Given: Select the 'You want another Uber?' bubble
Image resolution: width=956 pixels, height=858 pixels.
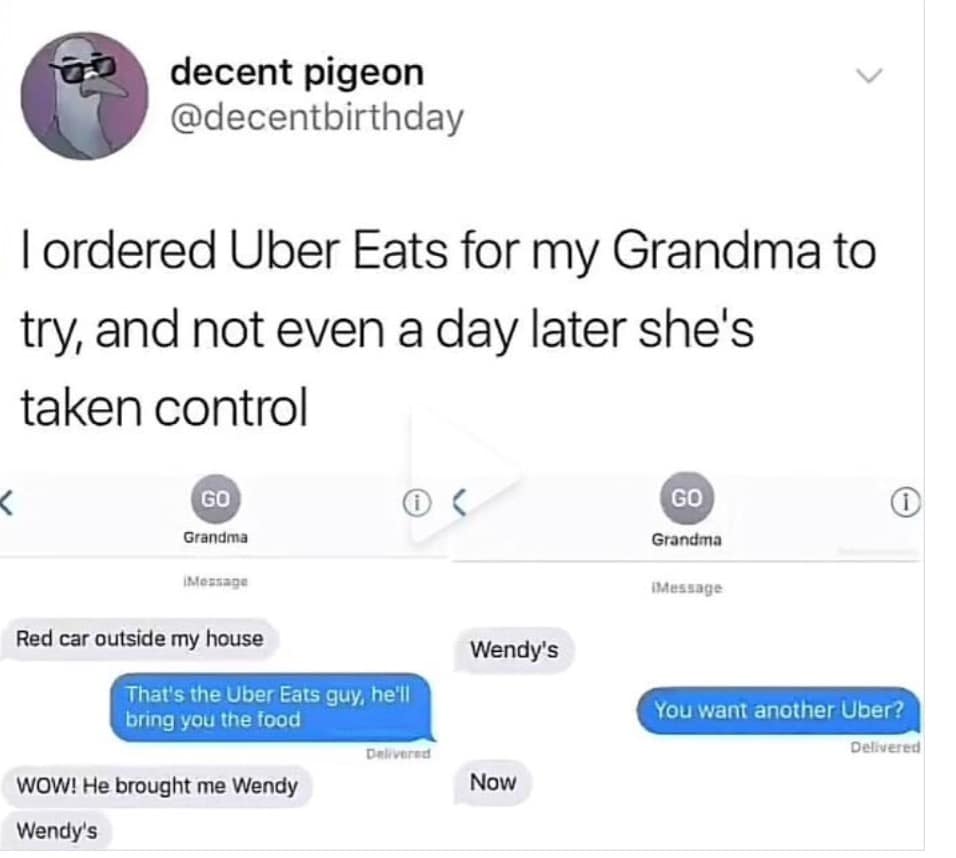Looking at the screenshot, I should 779,710.
